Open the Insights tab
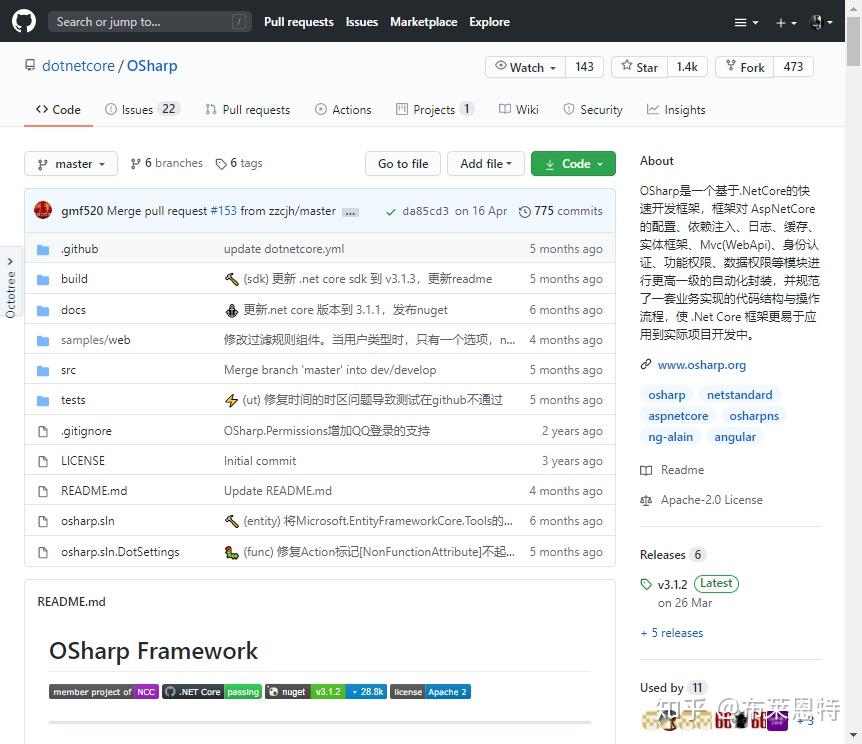 (x=676, y=109)
